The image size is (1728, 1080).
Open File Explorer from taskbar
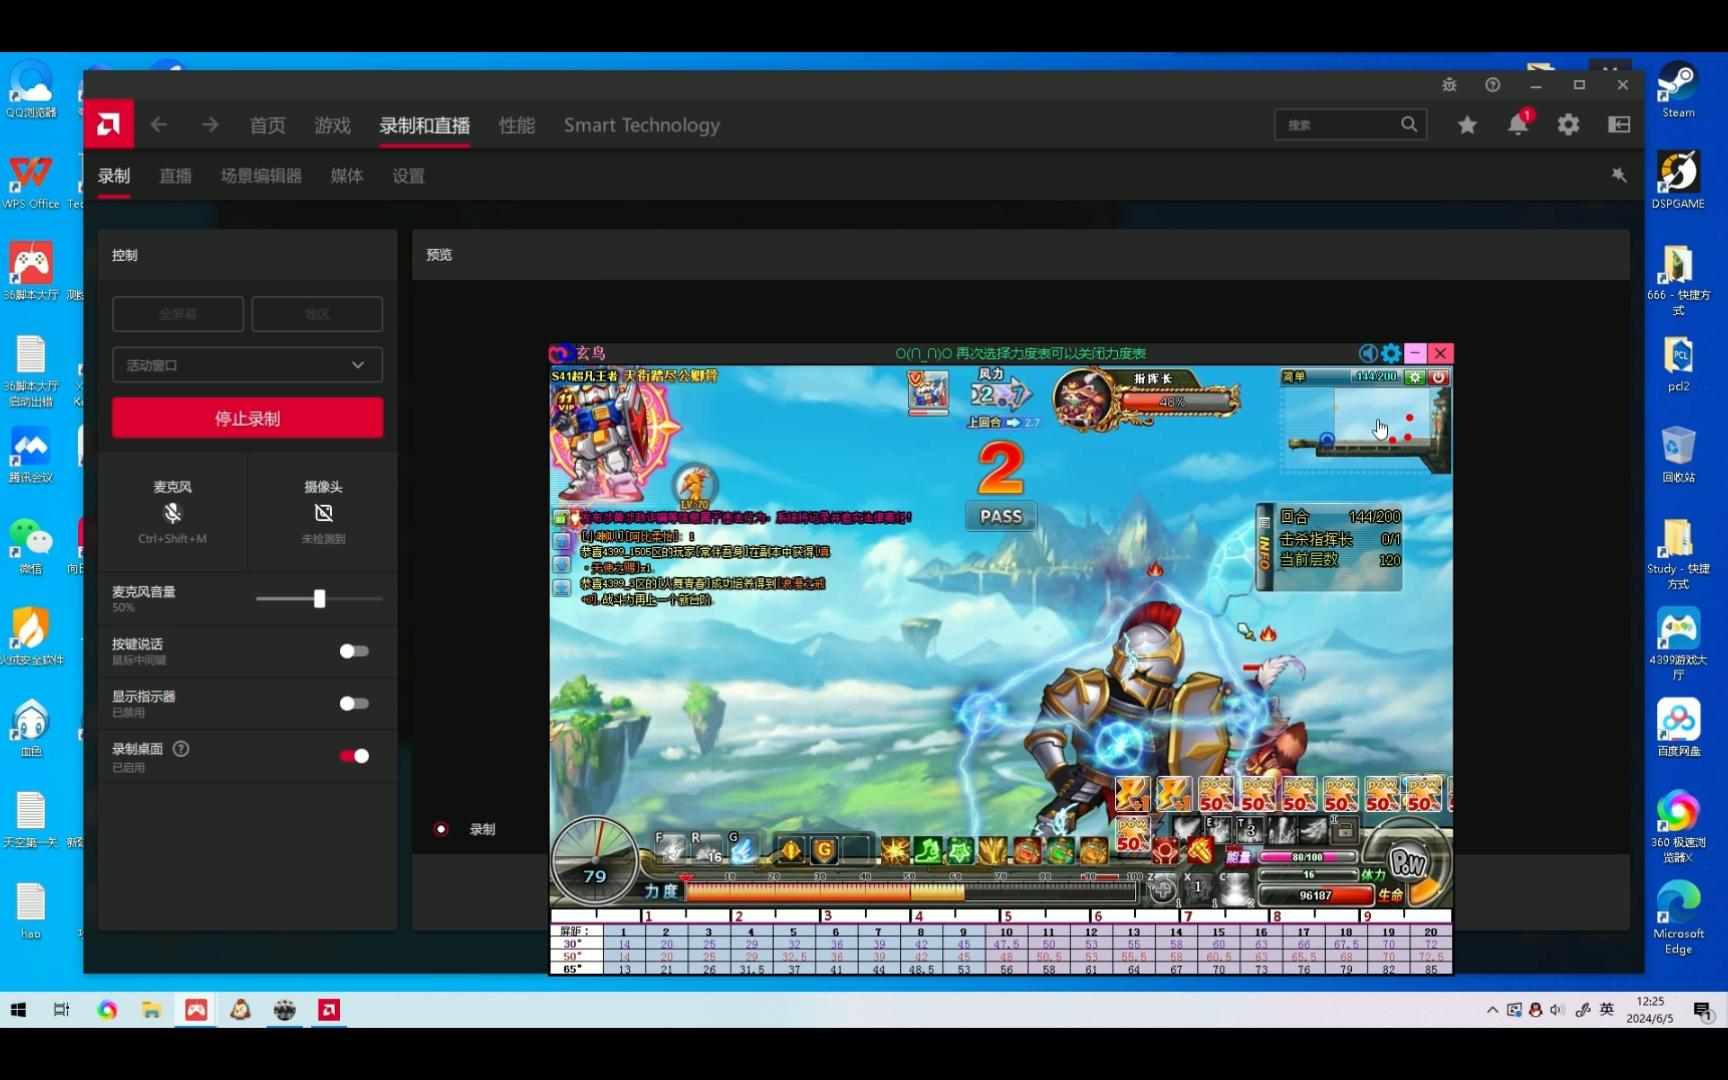click(x=151, y=1010)
